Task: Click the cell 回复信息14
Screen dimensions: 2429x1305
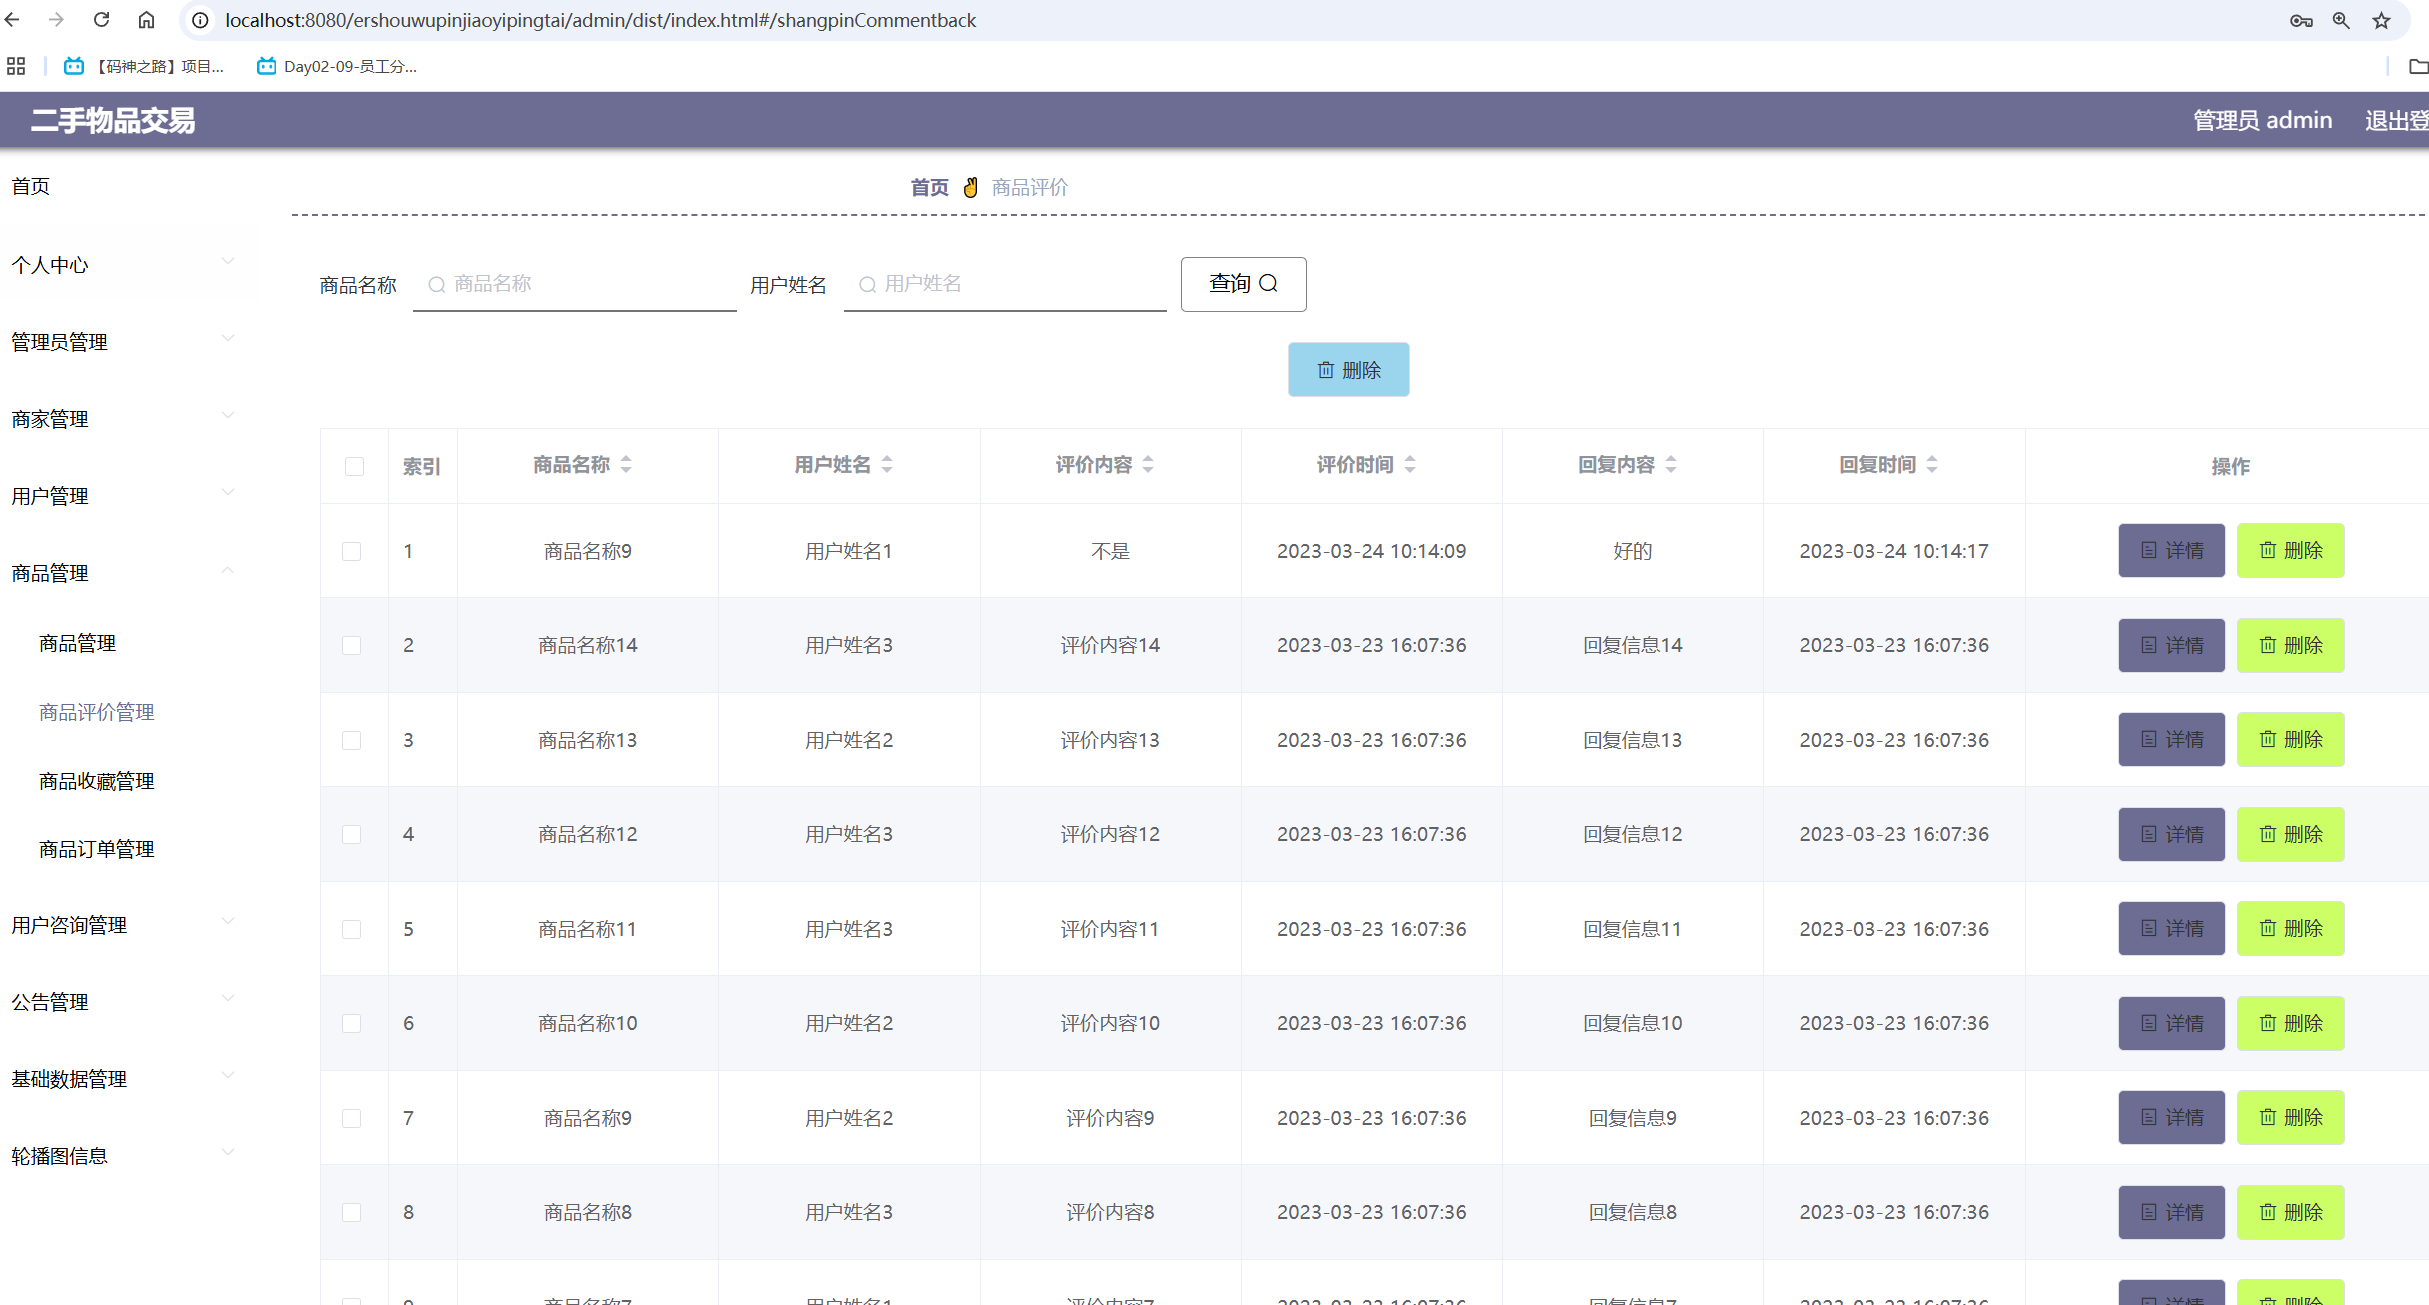Action: click(1632, 645)
